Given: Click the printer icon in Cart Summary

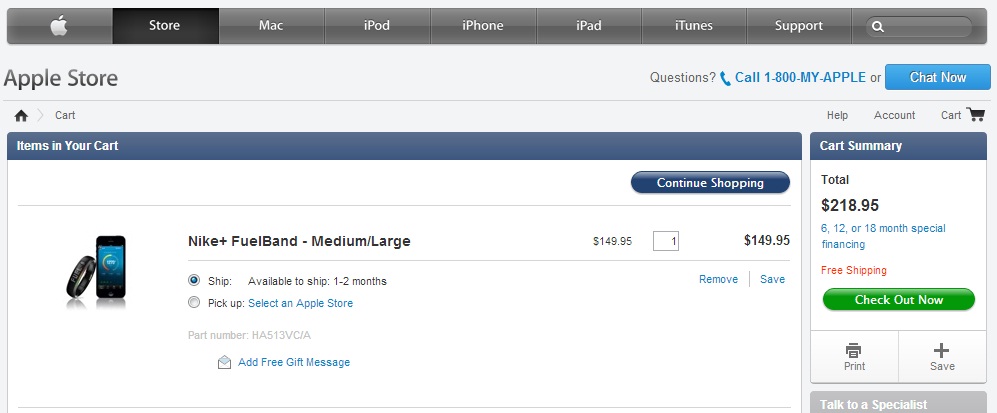Looking at the screenshot, I should [x=853, y=350].
